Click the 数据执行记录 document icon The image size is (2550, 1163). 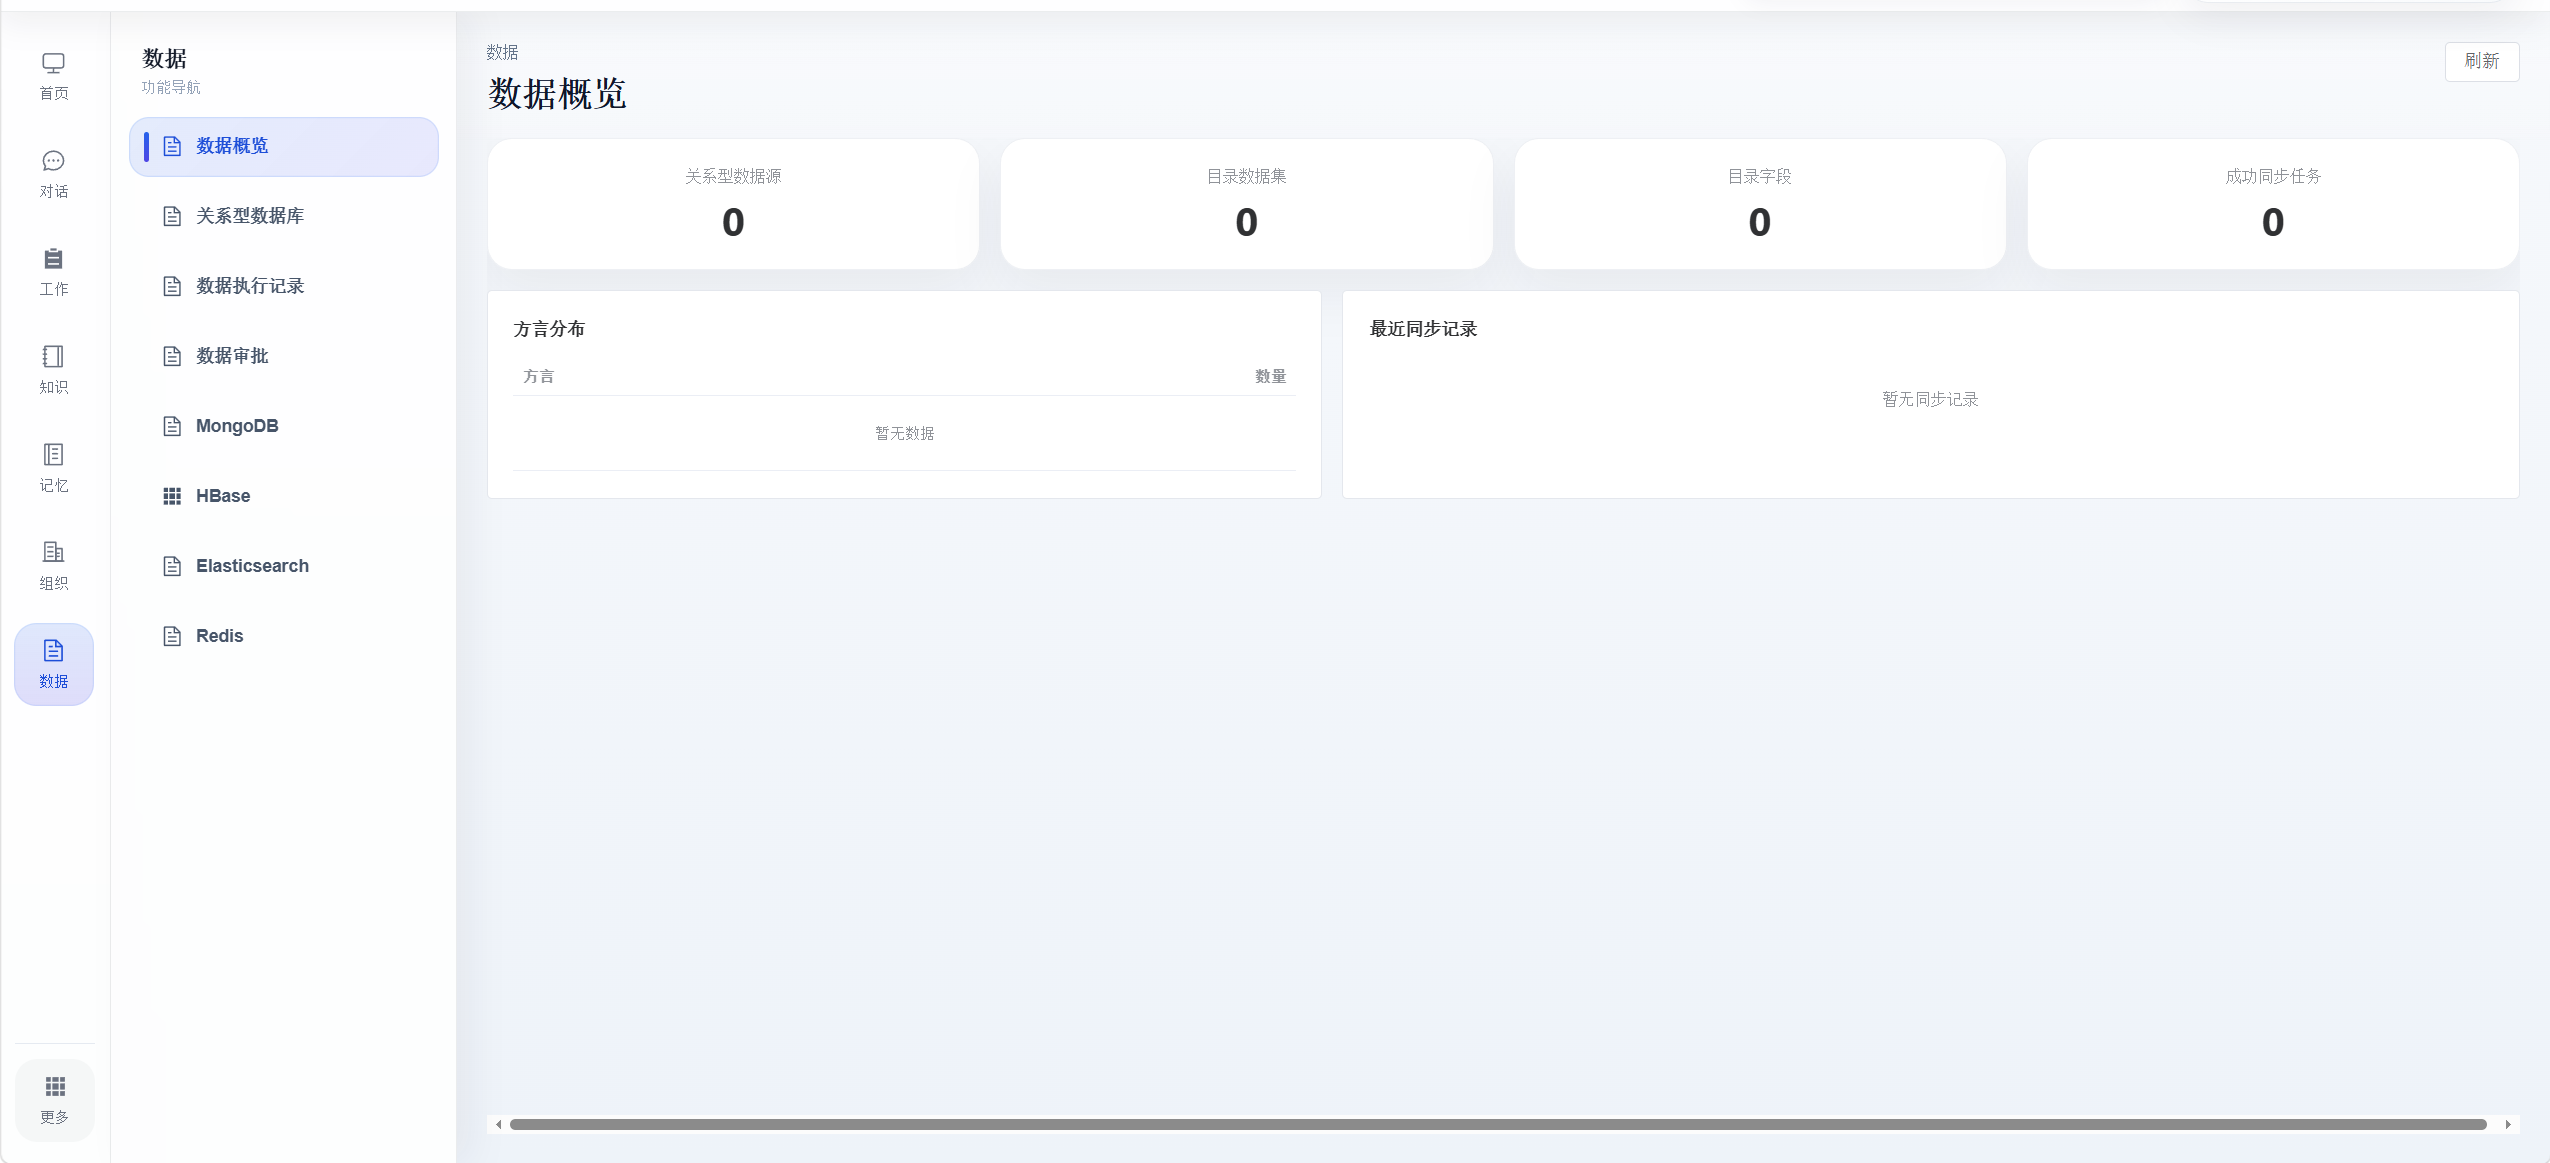pos(172,286)
